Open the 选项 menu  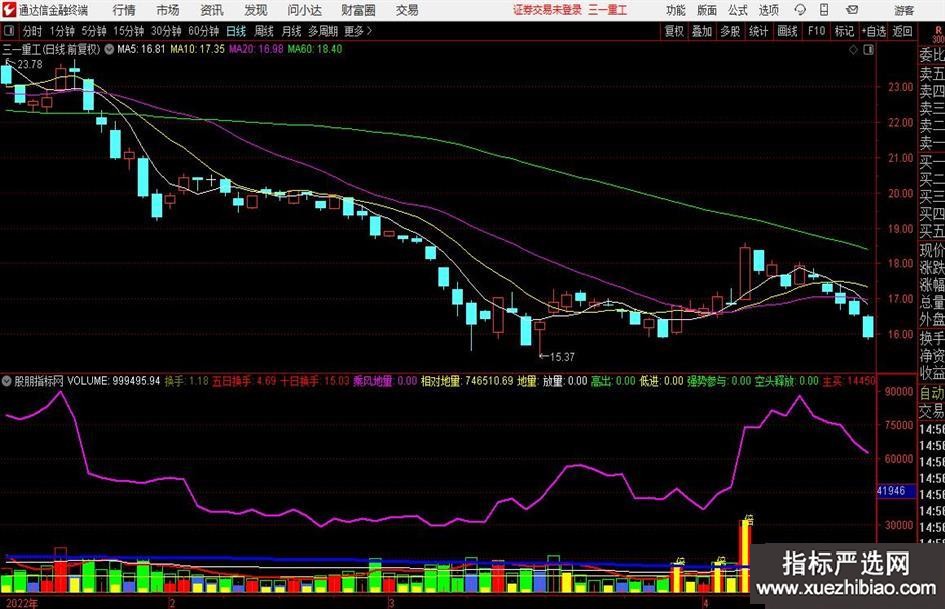(768, 10)
